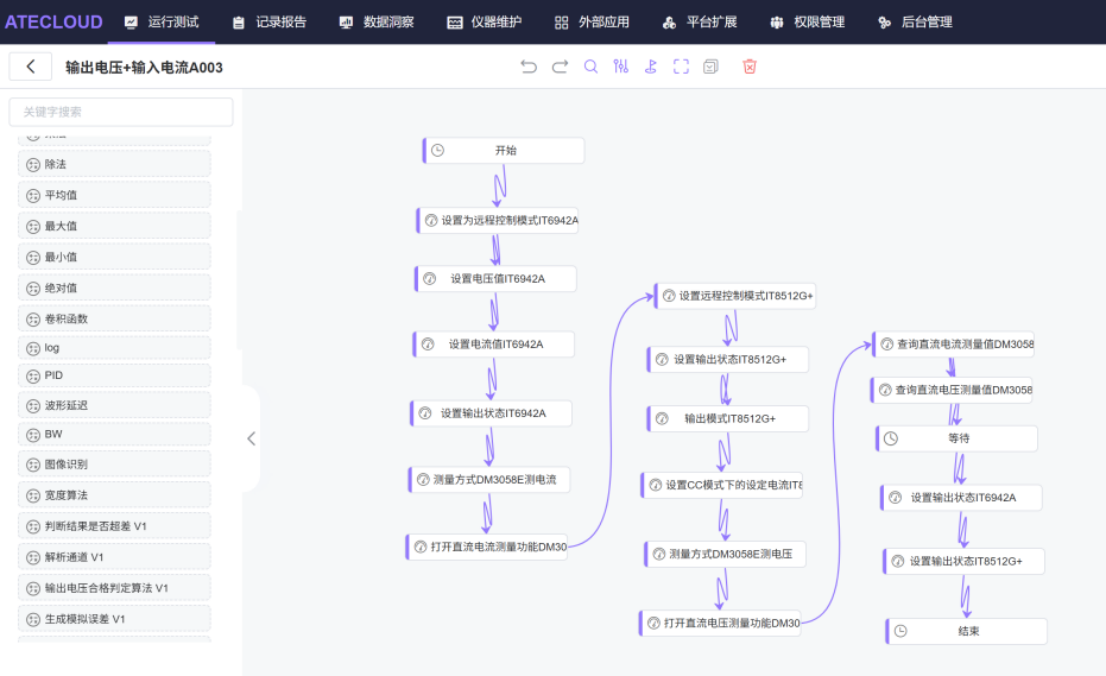Select the 最小值 item in sidebar
The height and width of the screenshot is (676, 1106).
point(114,257)
